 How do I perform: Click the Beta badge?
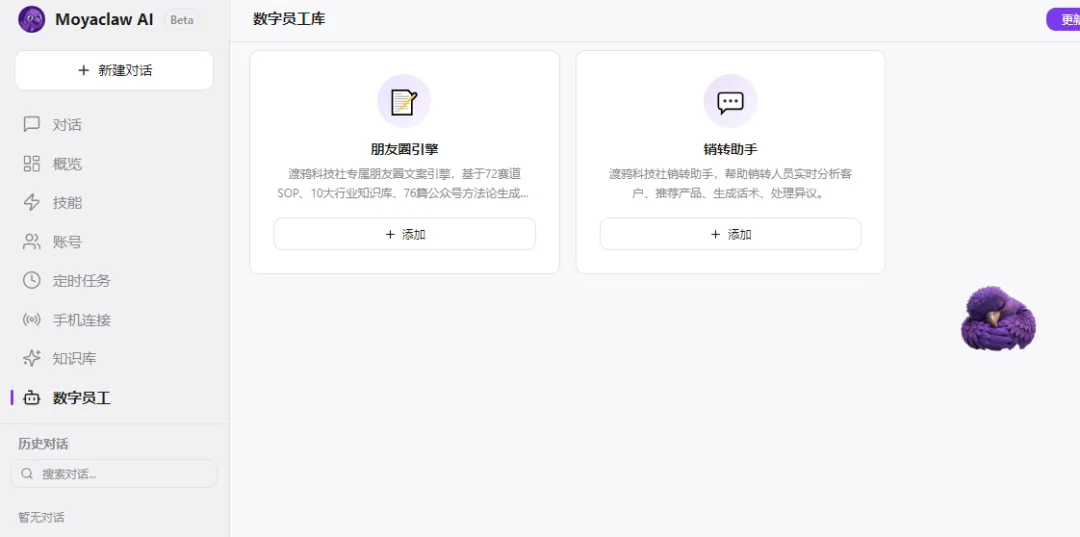pyautogui.click(x=182, y=20)
